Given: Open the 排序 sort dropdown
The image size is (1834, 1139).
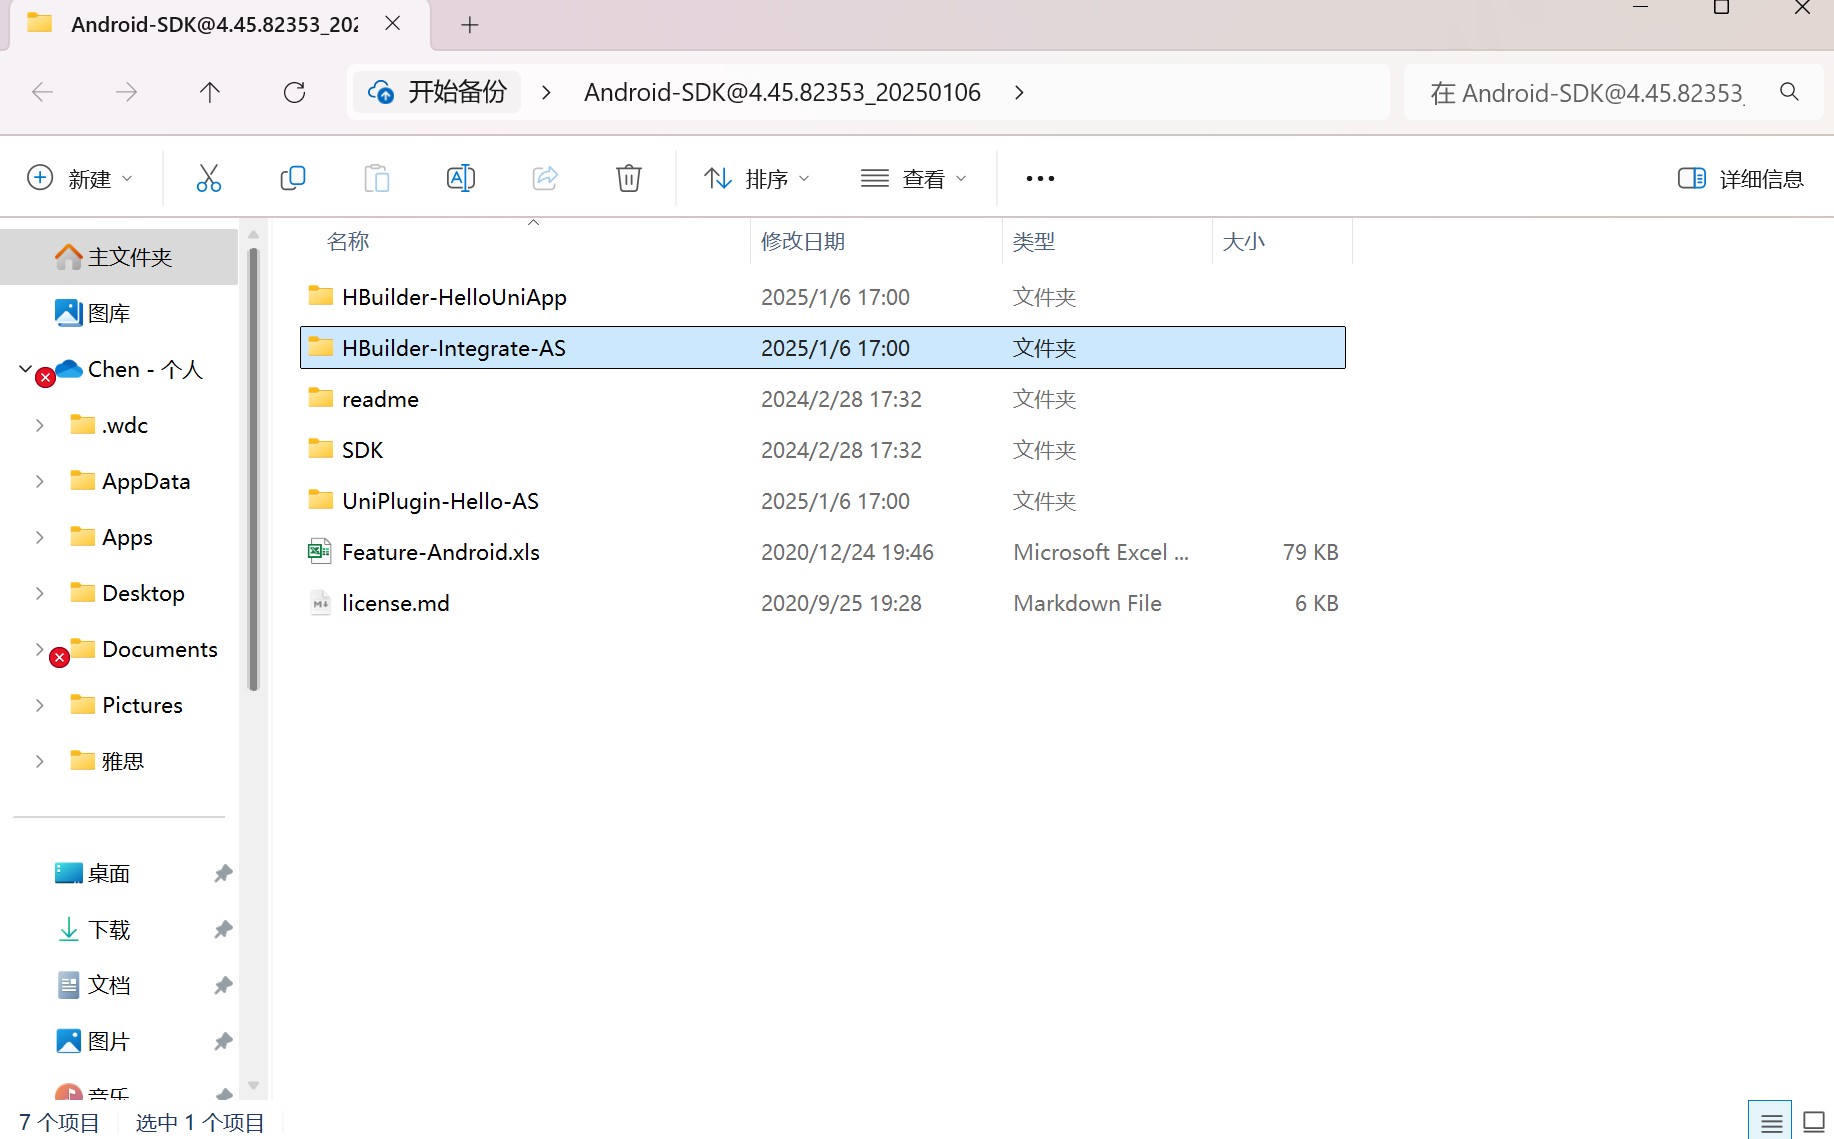Looking at the screenshot, I should click(x=757, y=178).
